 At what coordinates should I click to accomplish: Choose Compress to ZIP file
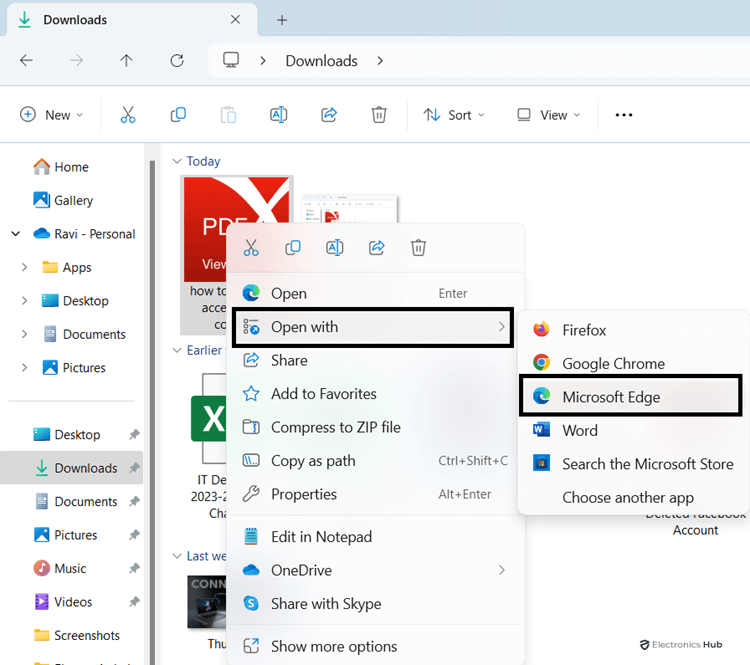tap(375, 427)
